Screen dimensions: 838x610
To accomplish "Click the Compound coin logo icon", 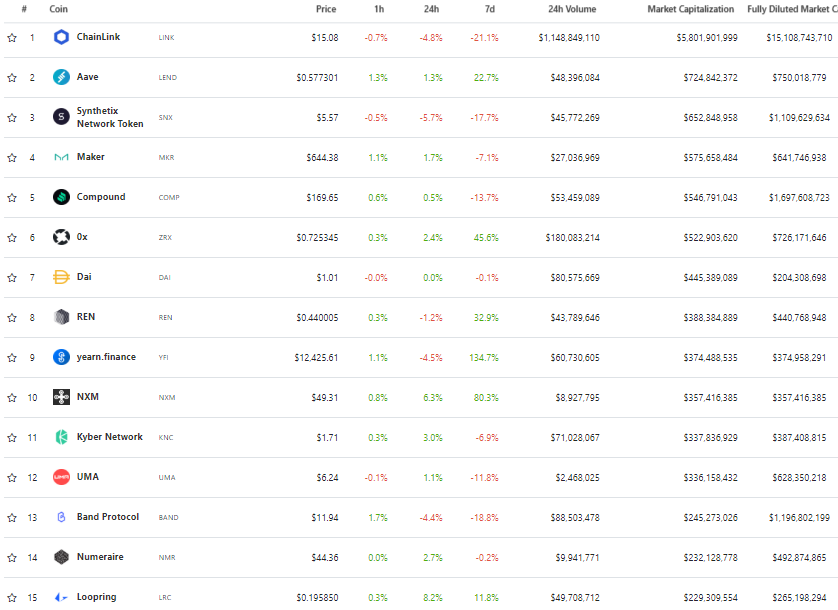I will click(x=61, y=197).
